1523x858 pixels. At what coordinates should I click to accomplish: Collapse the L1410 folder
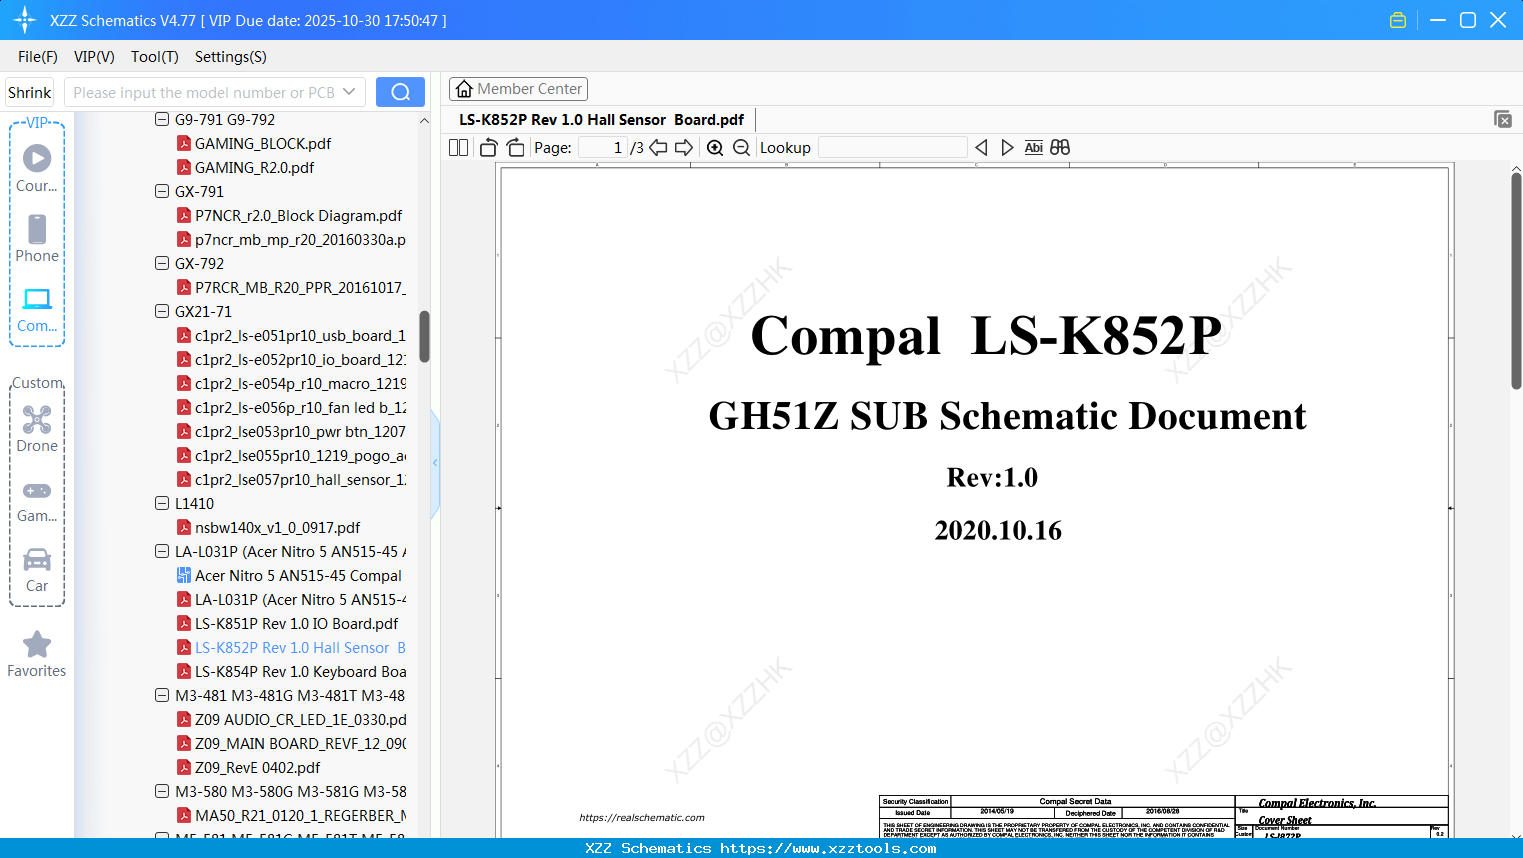tap(162, 503)
